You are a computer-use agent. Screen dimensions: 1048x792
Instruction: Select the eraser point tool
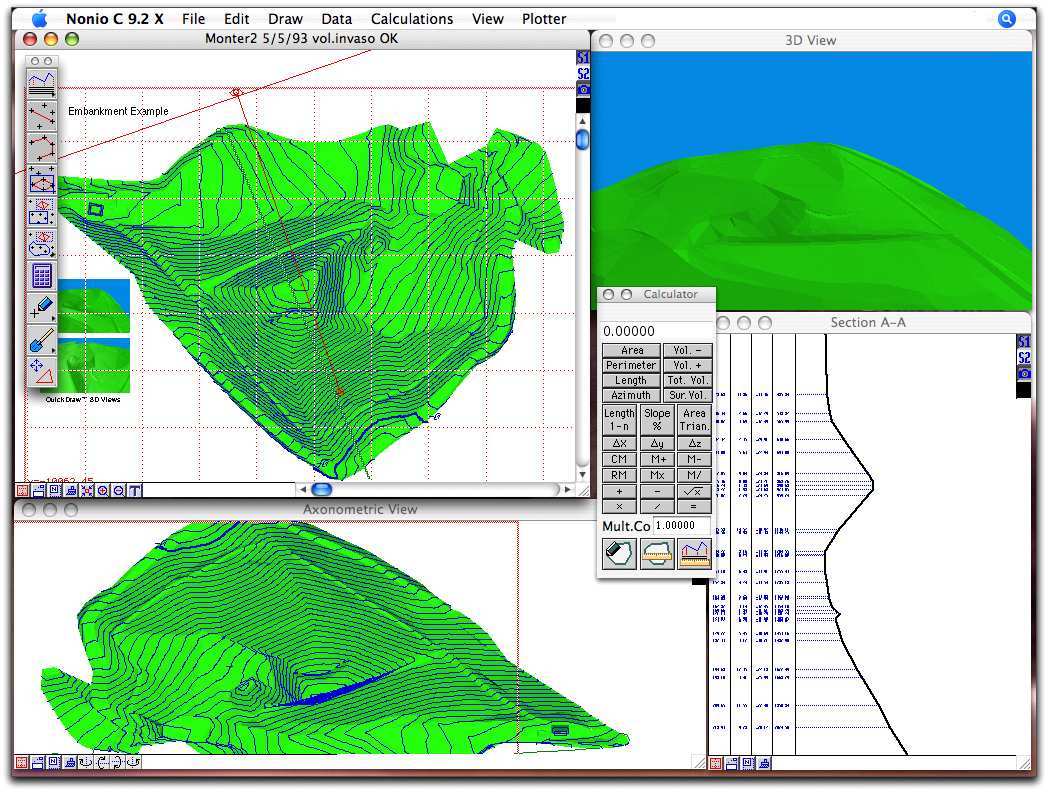[41, 308]
